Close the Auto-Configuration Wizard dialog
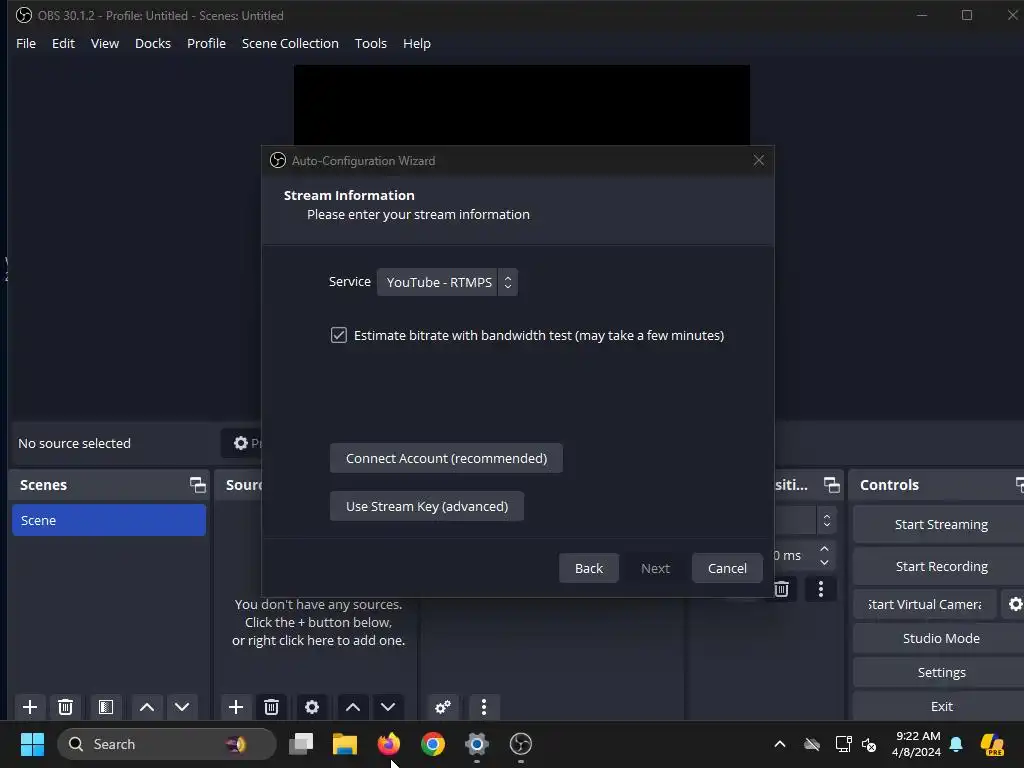 [758, 160]
